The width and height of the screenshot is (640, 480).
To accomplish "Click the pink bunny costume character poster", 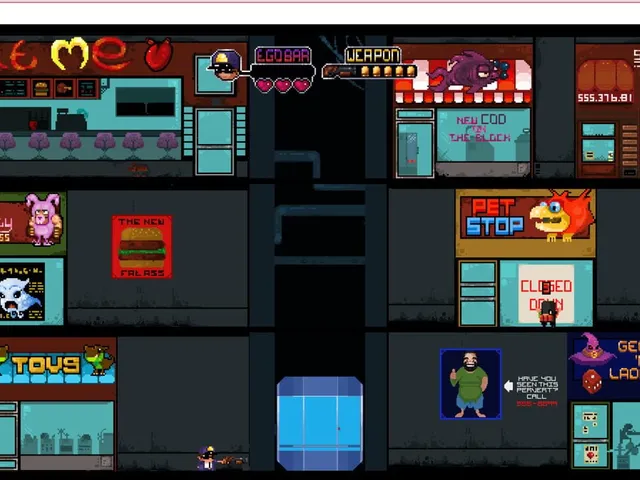I will [x=43, y=220].
